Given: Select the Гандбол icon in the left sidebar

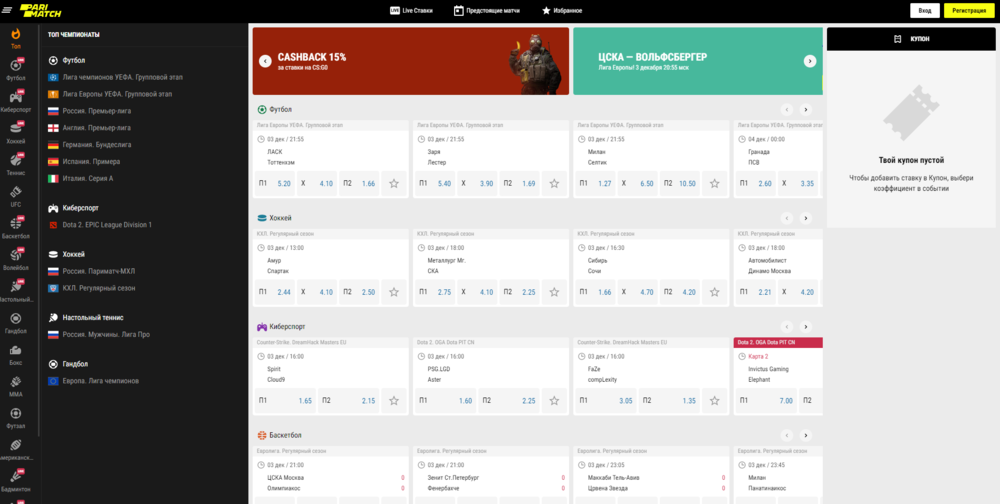Looking at the screenshot, I should (15, 321).
